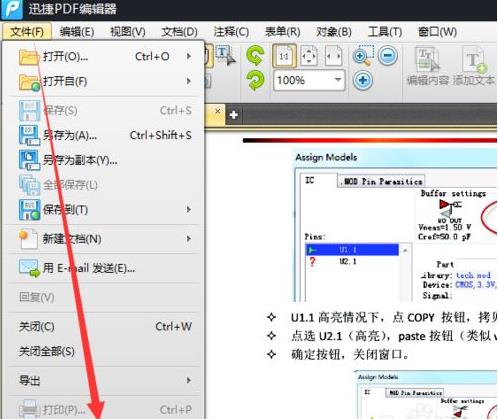Add a new tab with plus button

[234, 115]
